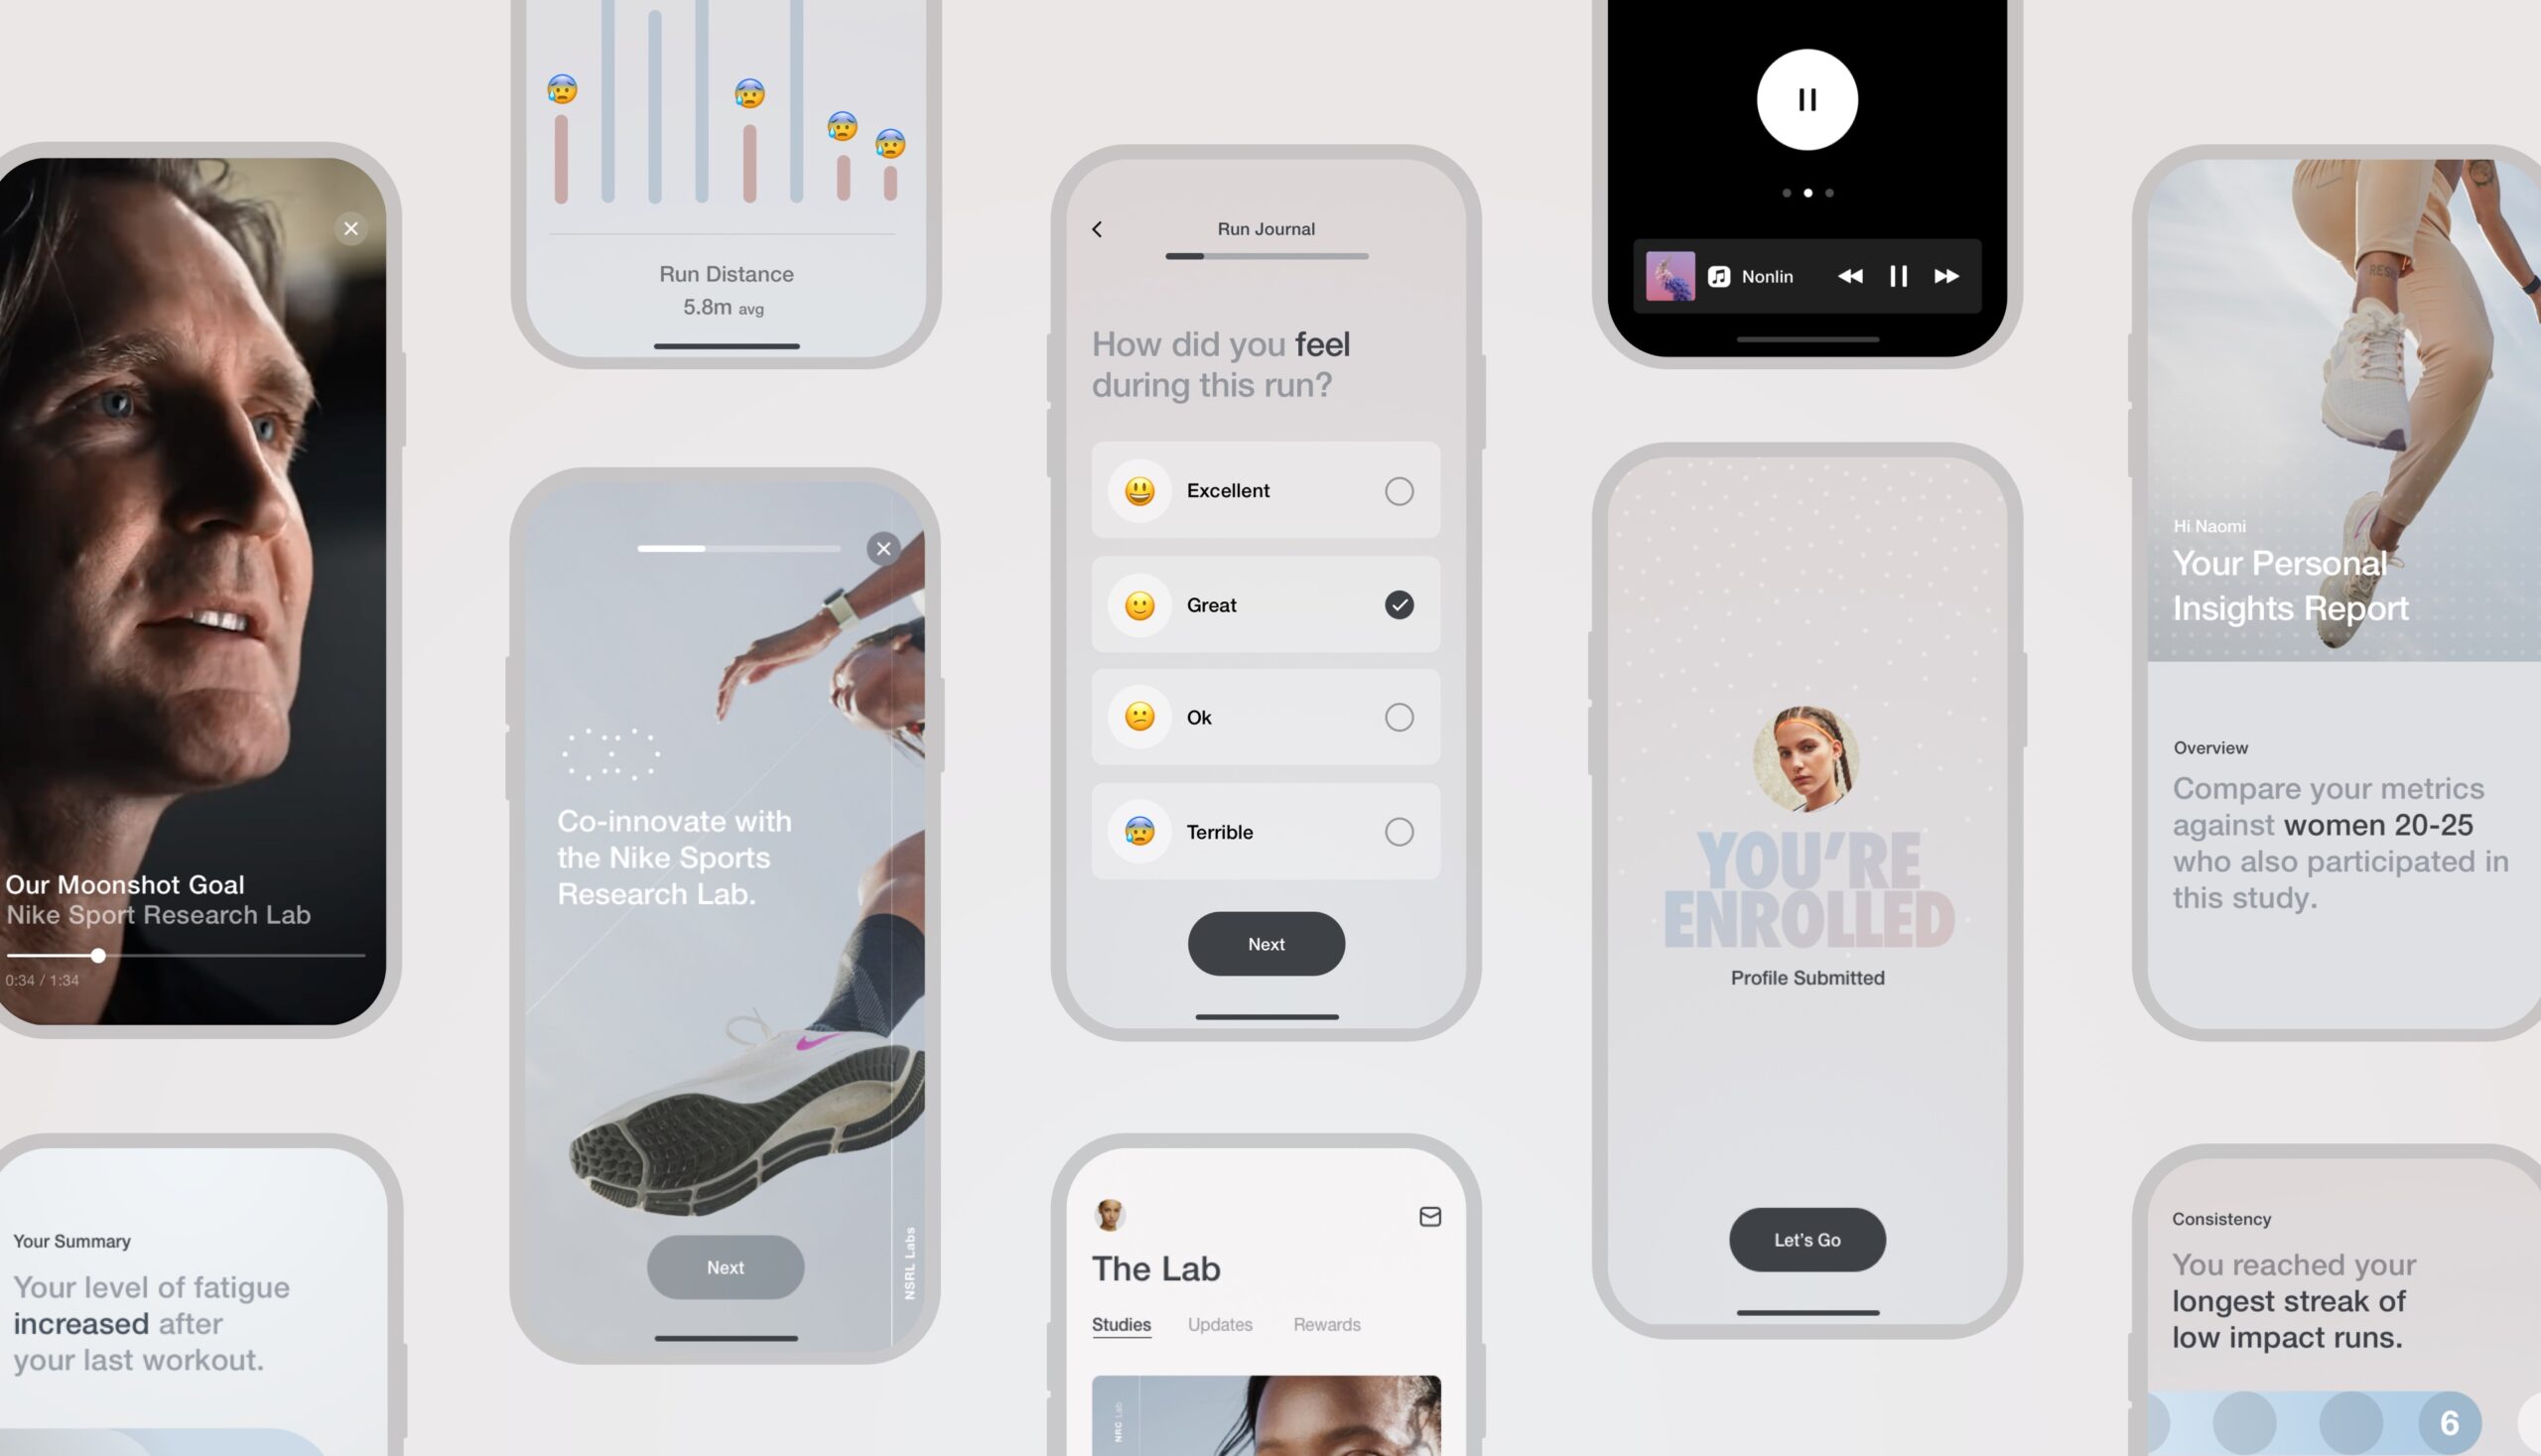Click the Nonlin music track label
The image size is (2541, 1456).
1766,276
